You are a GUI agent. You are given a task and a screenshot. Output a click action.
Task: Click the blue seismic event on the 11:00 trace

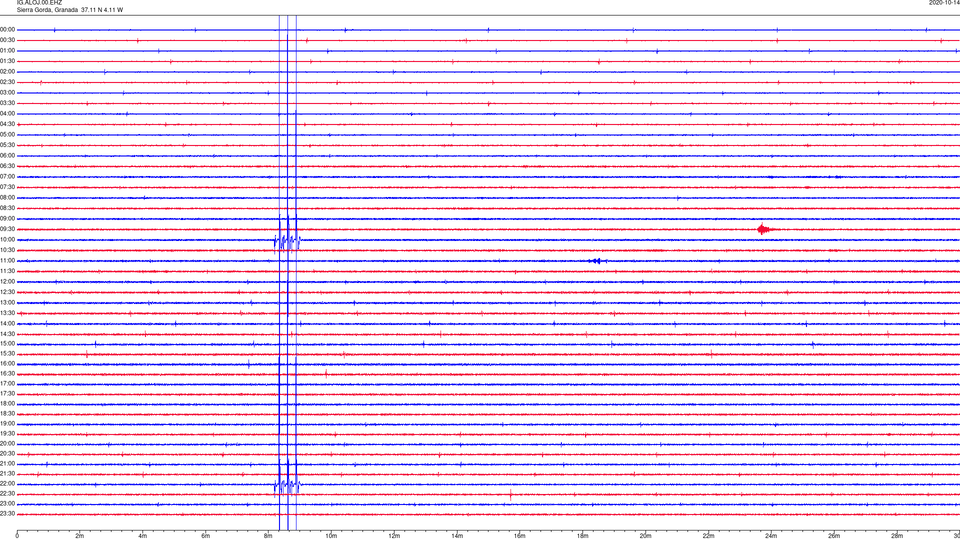597,261
